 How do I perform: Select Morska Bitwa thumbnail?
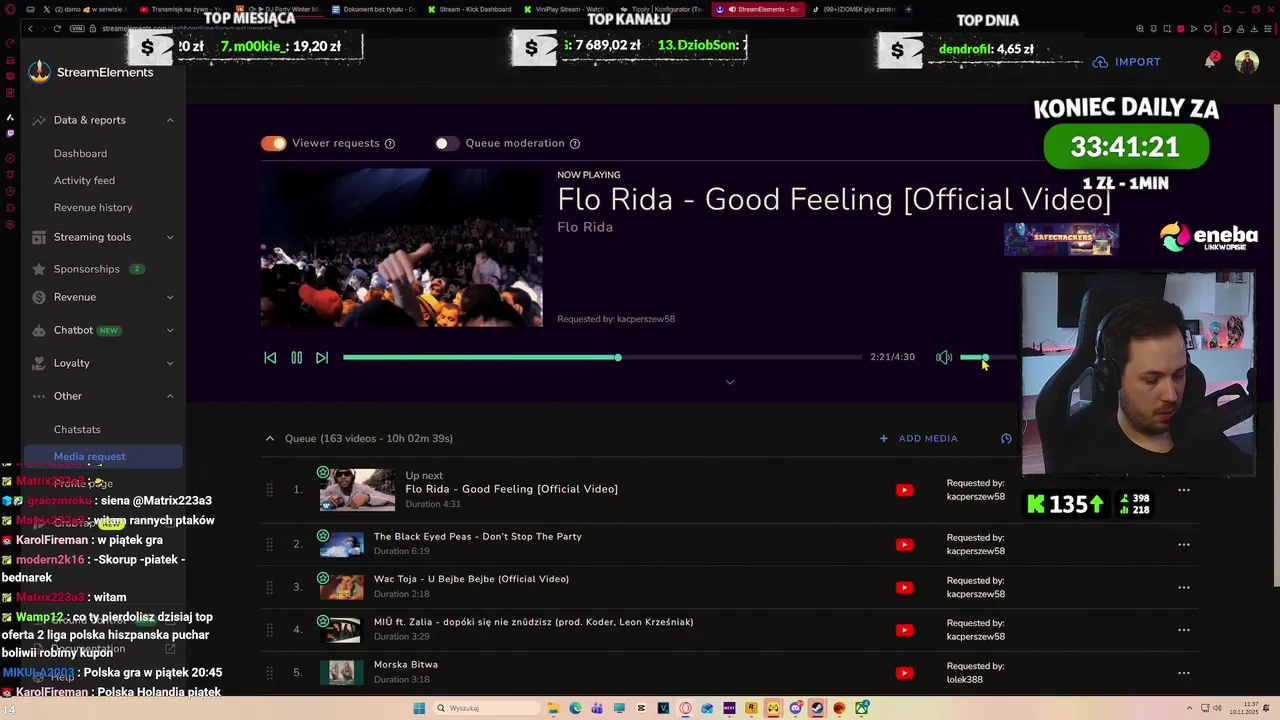(342, 672)
